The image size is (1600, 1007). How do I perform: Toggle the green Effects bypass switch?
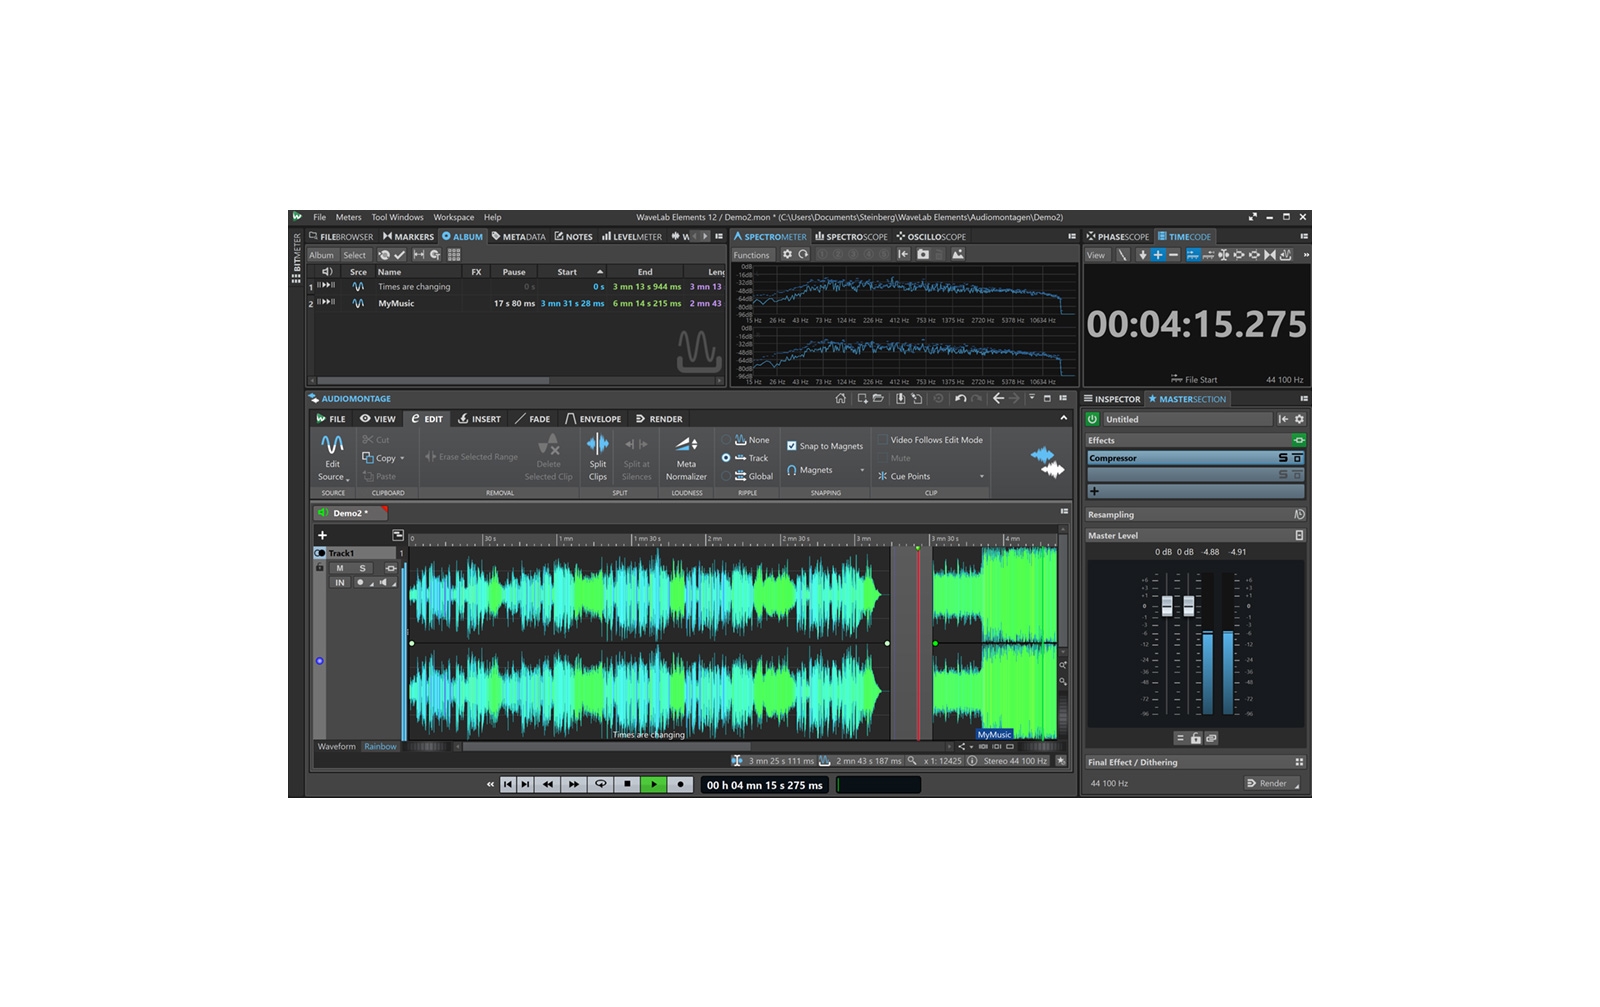(x=1299, y=440)
